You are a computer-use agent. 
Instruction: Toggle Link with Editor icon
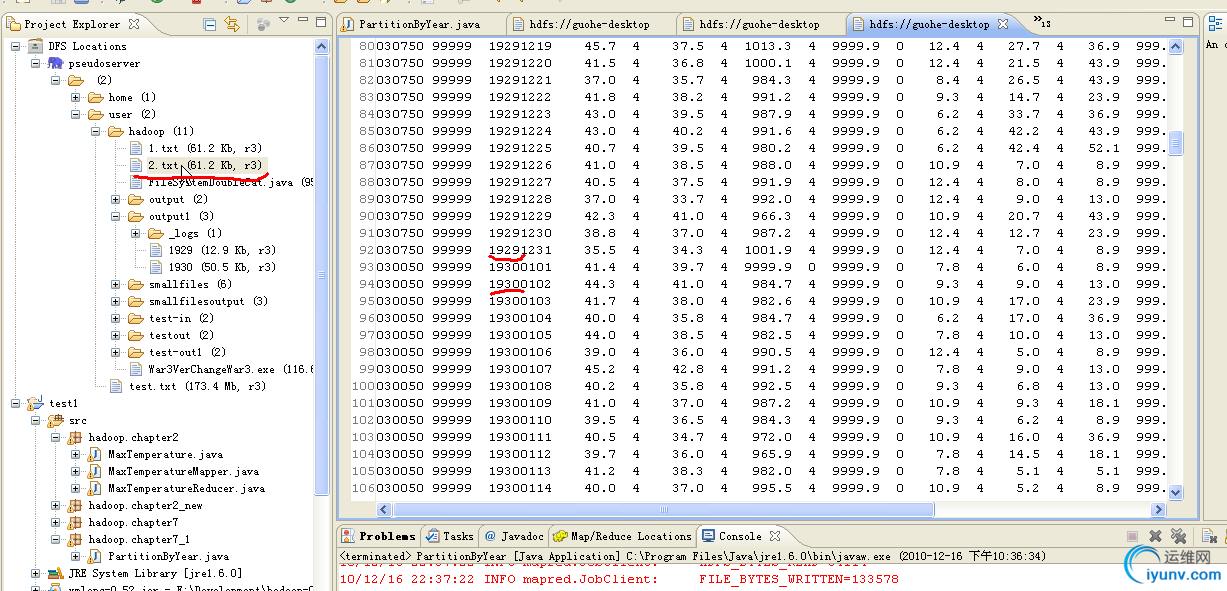point(232,24)
